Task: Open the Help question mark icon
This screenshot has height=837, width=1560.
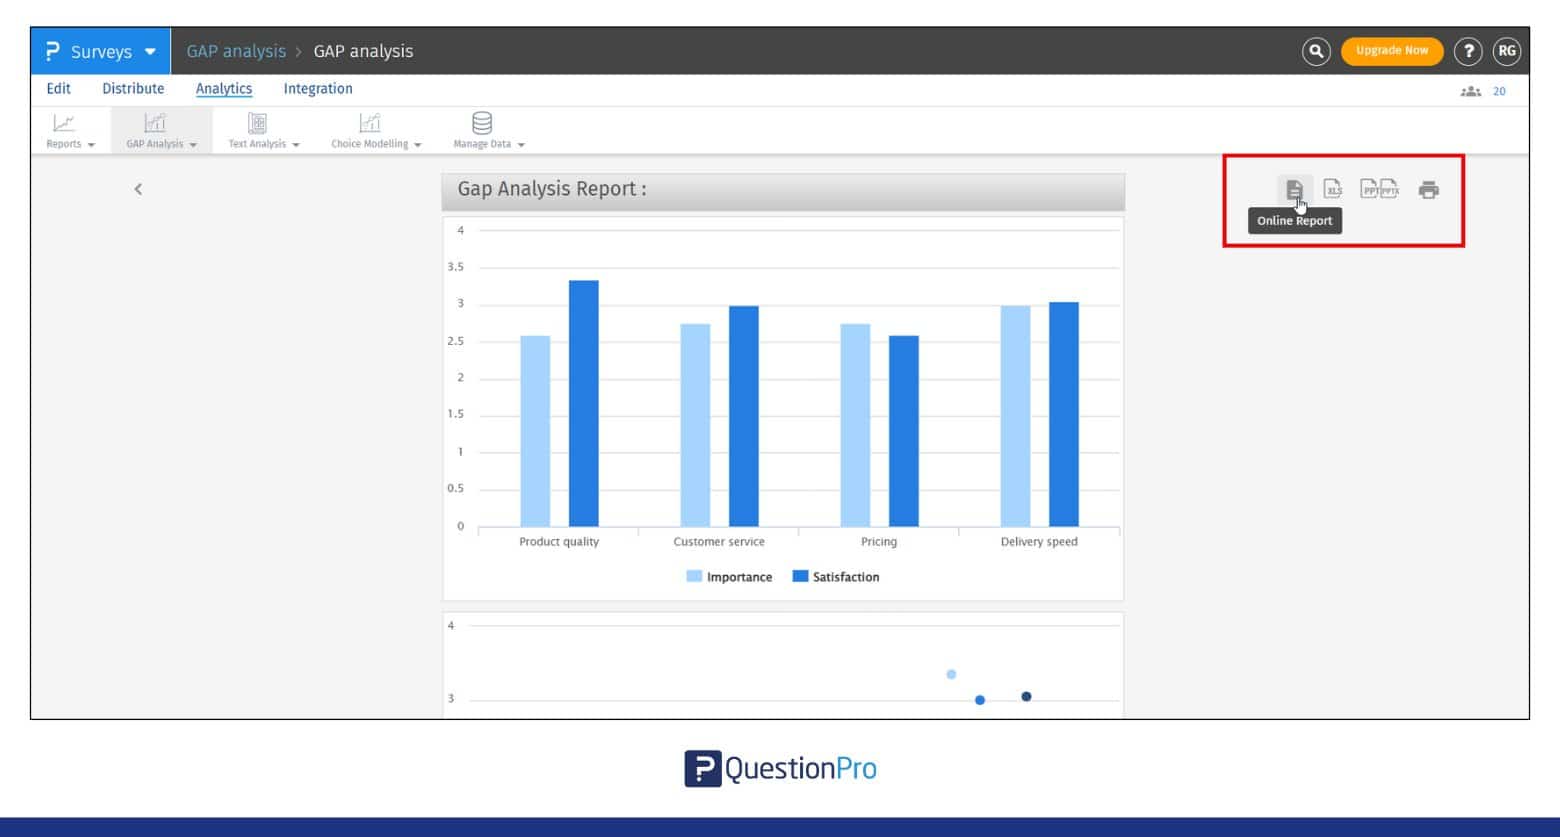Action: click(1468, 51)
